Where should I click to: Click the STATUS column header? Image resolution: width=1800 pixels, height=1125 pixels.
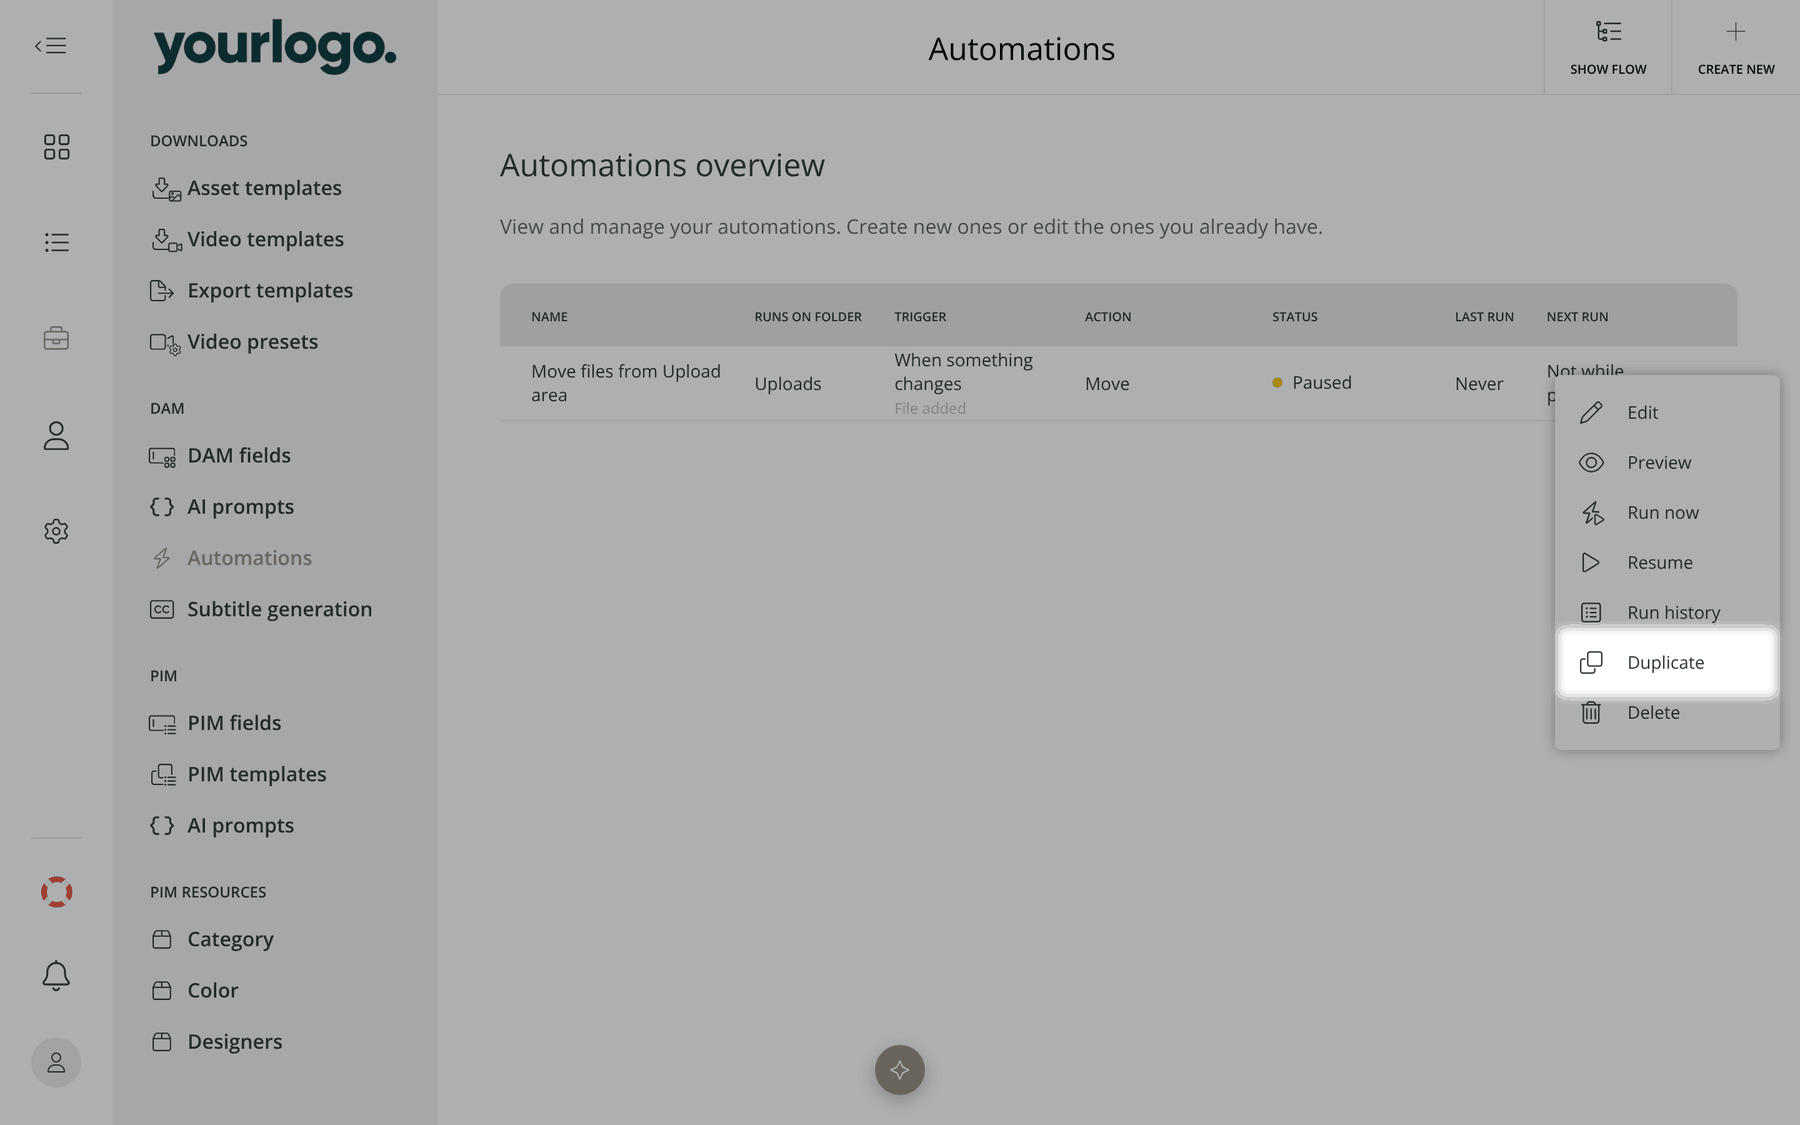1295,317
